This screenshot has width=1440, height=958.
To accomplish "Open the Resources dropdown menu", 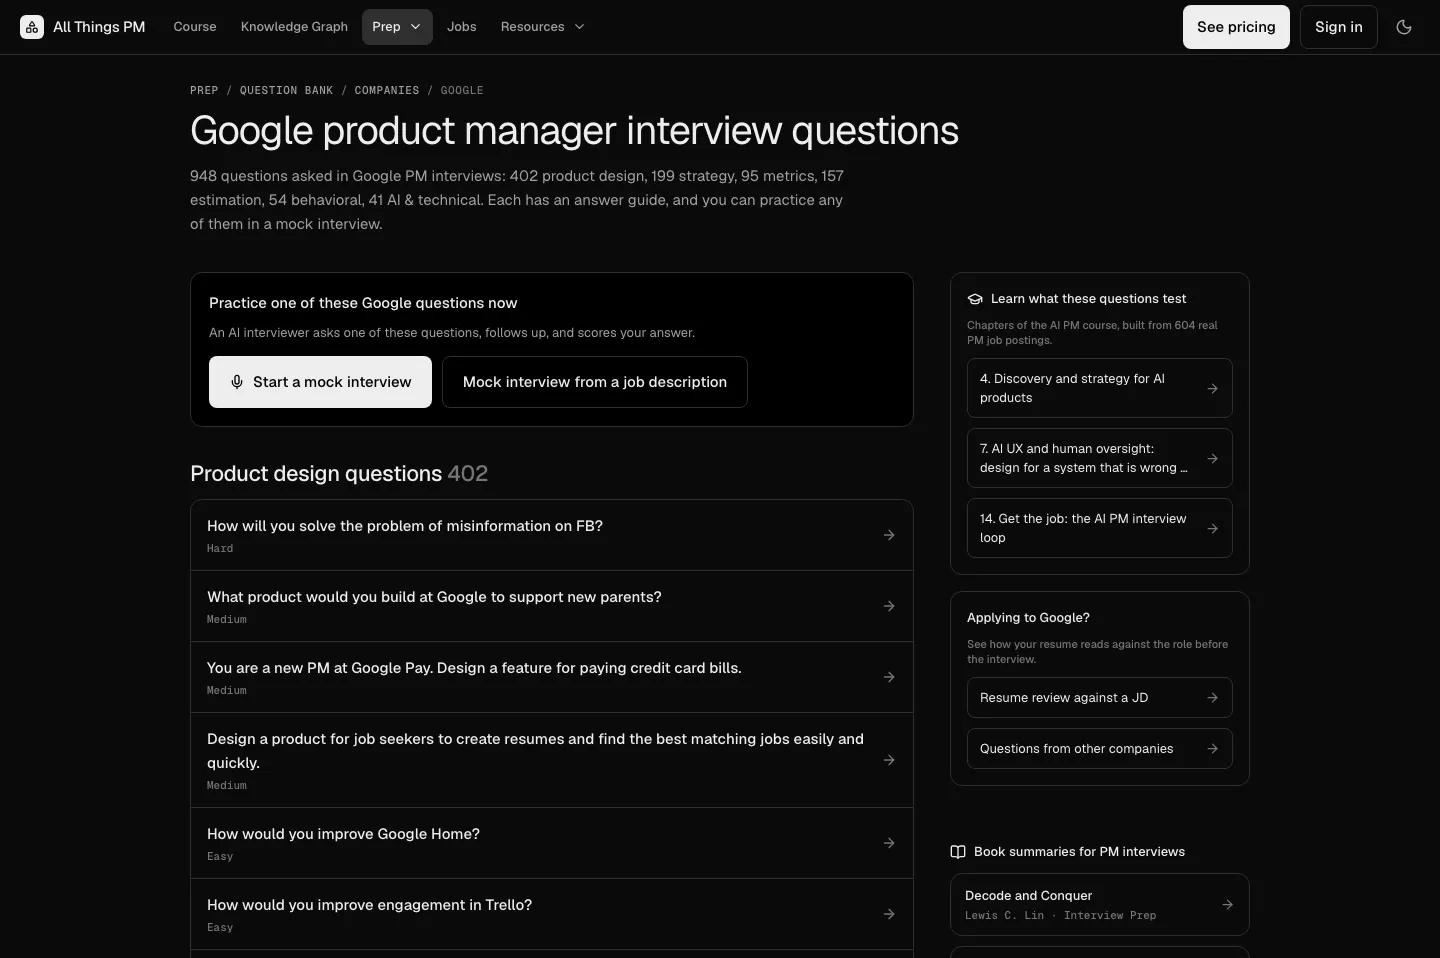I will coord(543,27).
